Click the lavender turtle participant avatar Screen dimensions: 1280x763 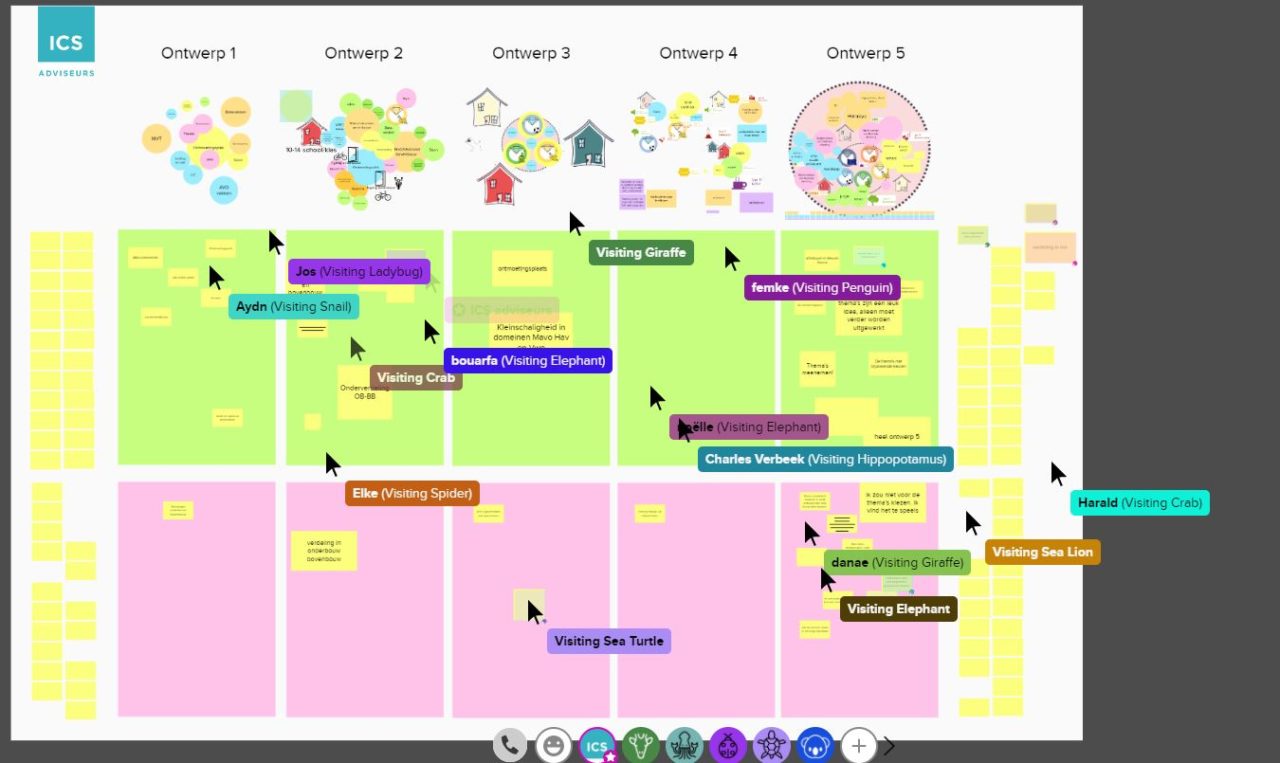771,745
